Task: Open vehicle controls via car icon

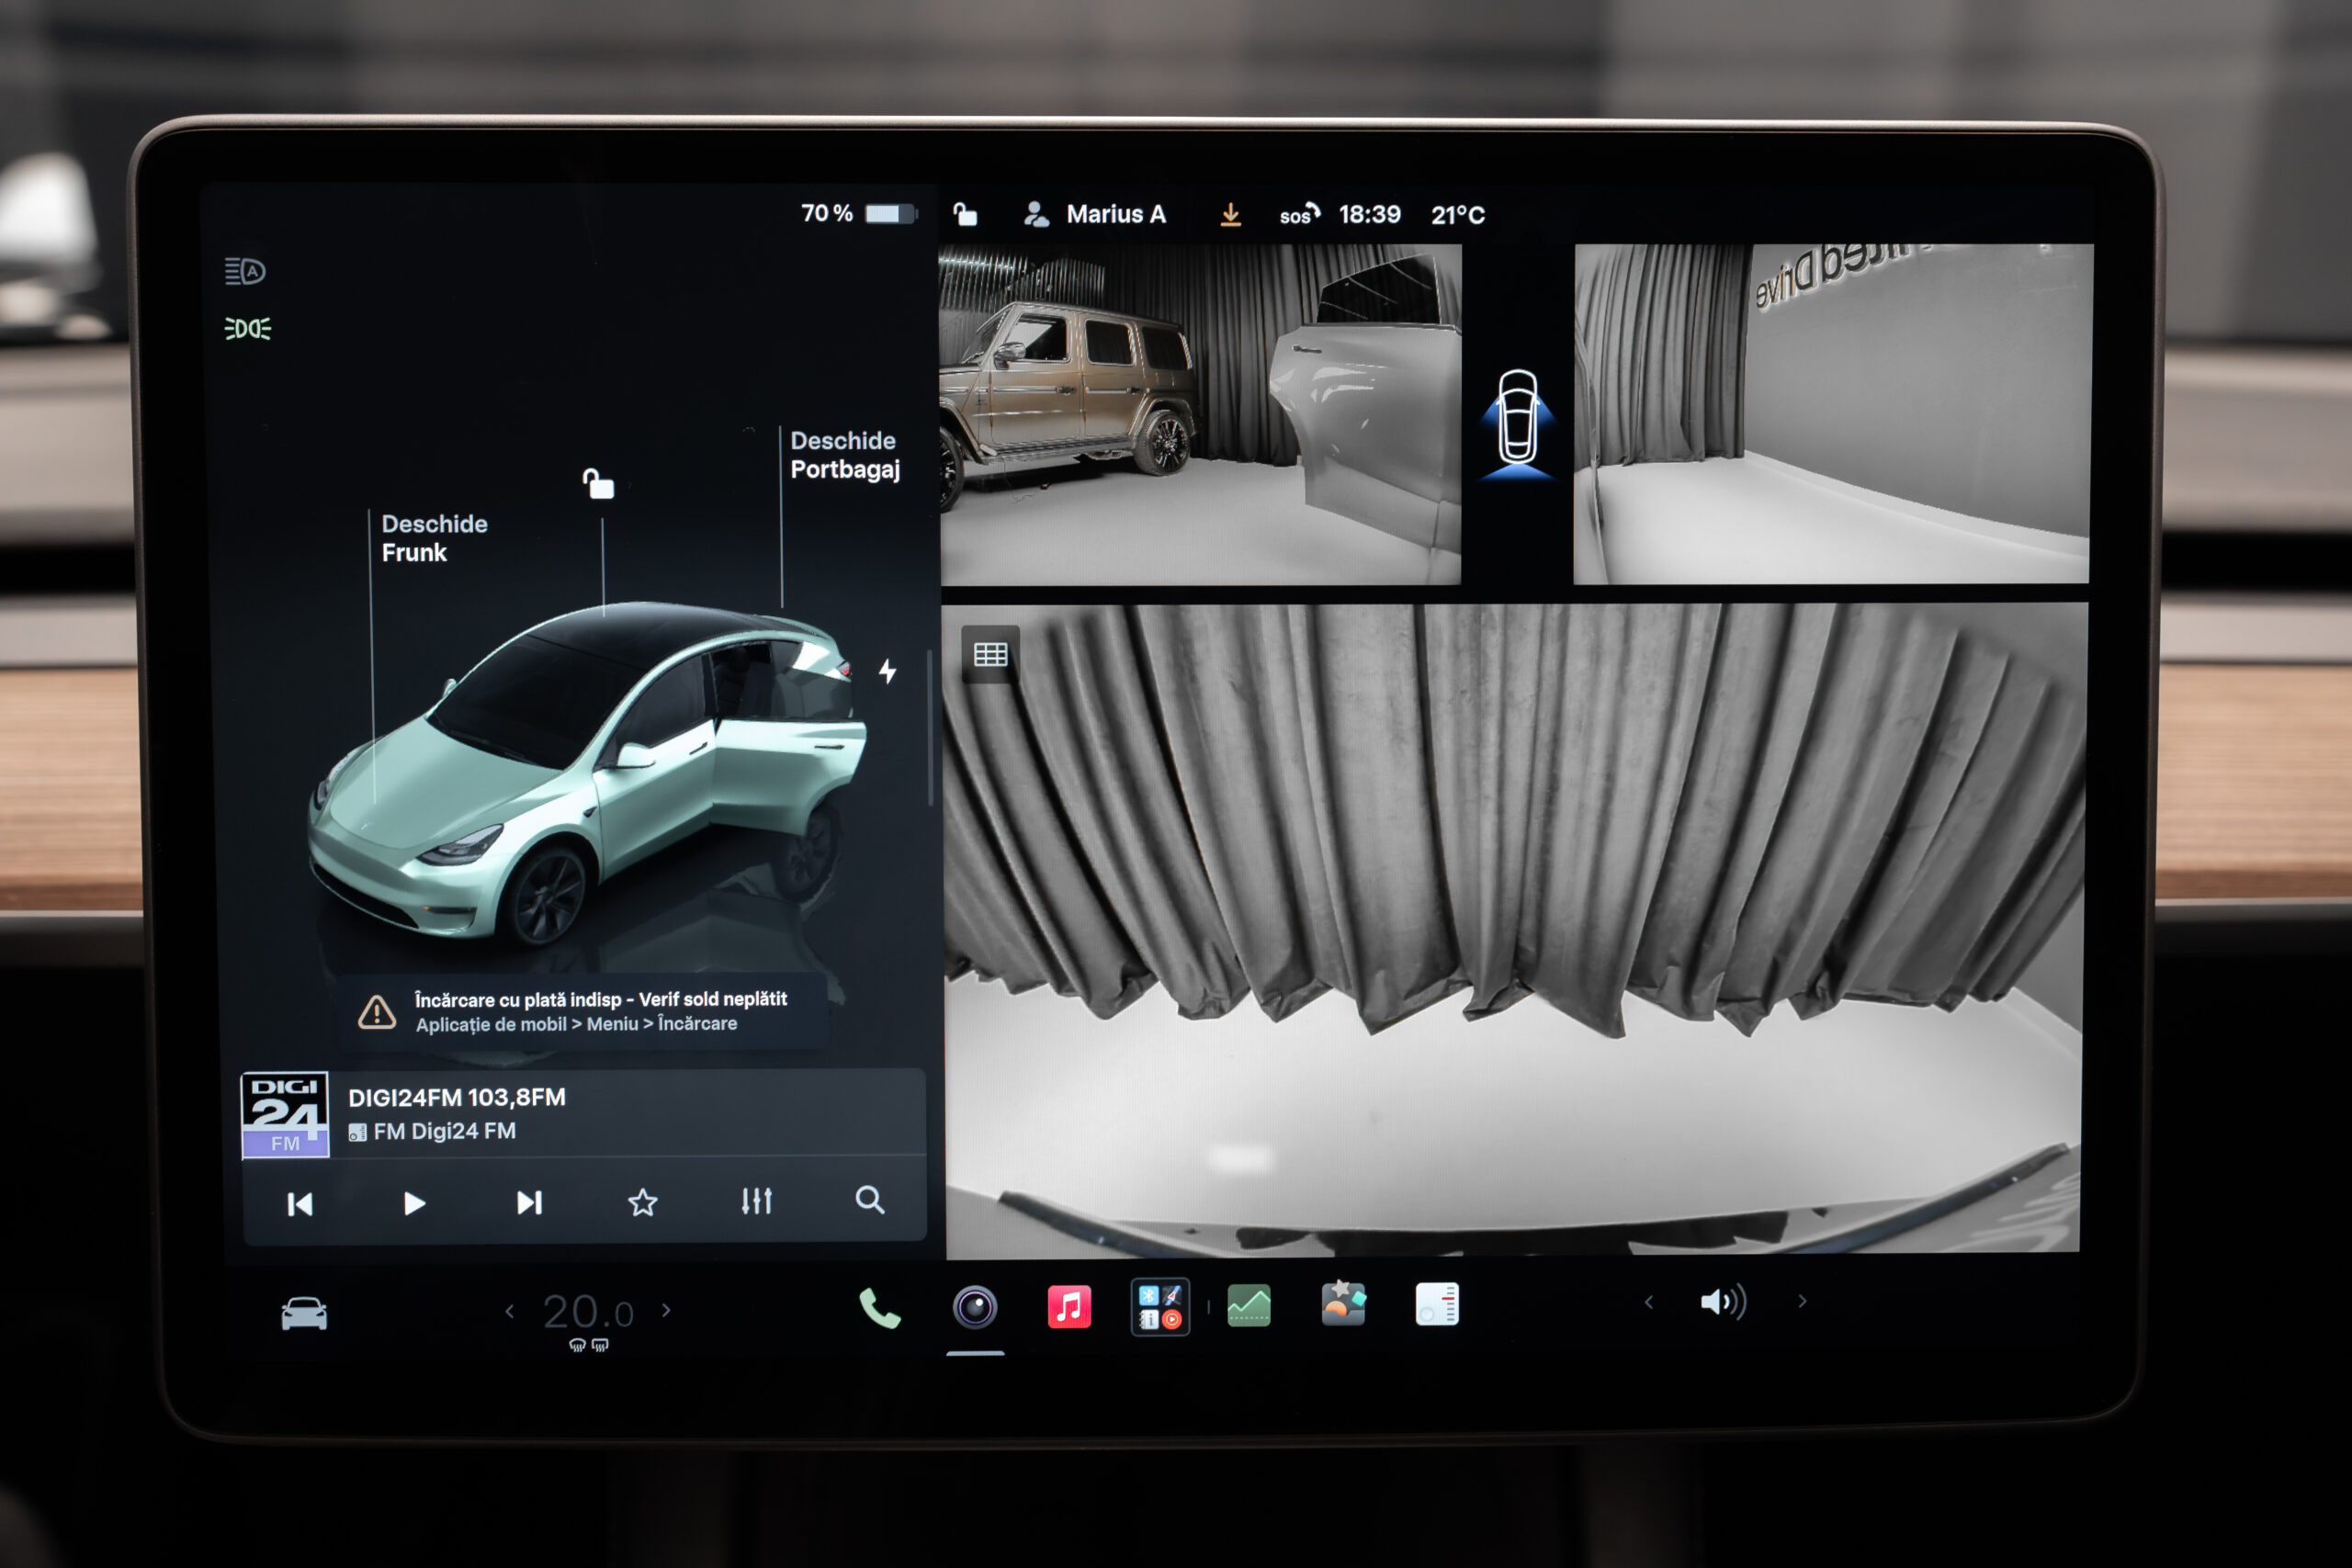Action: [x=304, y=1313]
